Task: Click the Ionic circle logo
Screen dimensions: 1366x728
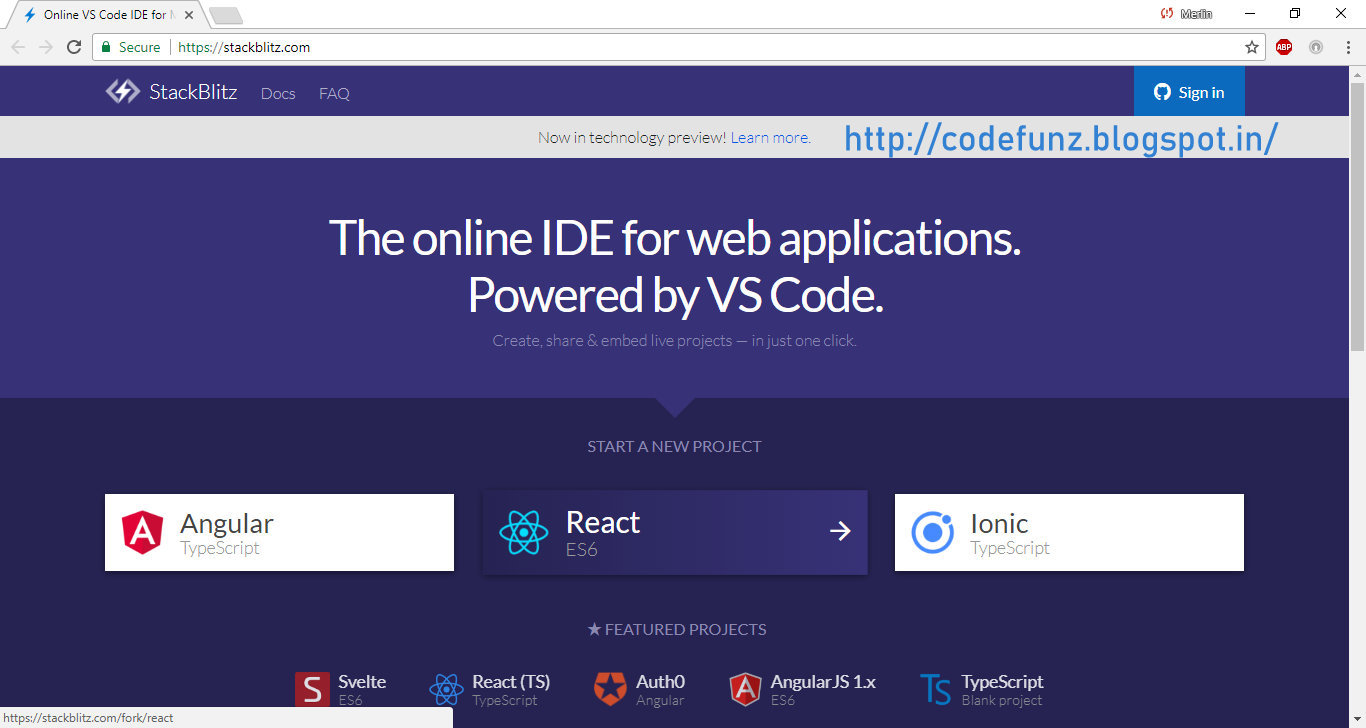Action: [x=931, y=531]
